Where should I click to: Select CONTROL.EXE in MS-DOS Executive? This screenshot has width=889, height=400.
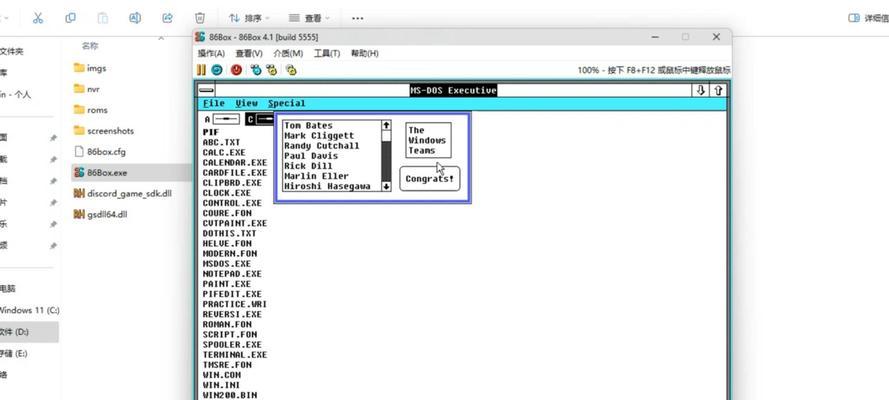tap(232, 203)
